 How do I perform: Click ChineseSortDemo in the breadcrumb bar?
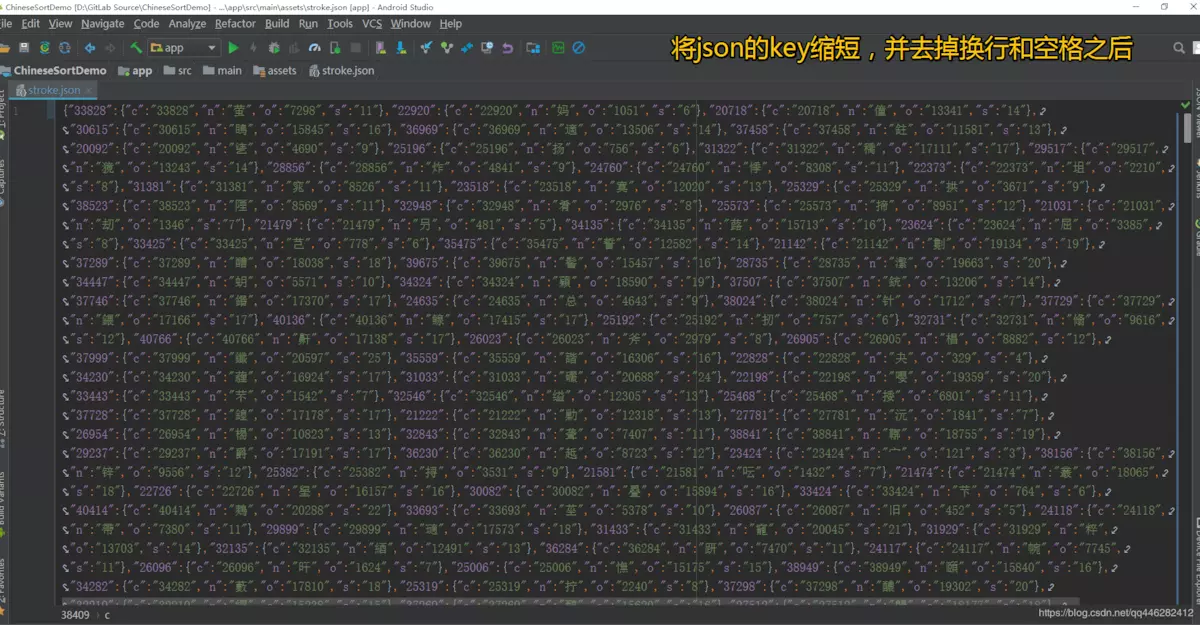click(x=53, y=70)
